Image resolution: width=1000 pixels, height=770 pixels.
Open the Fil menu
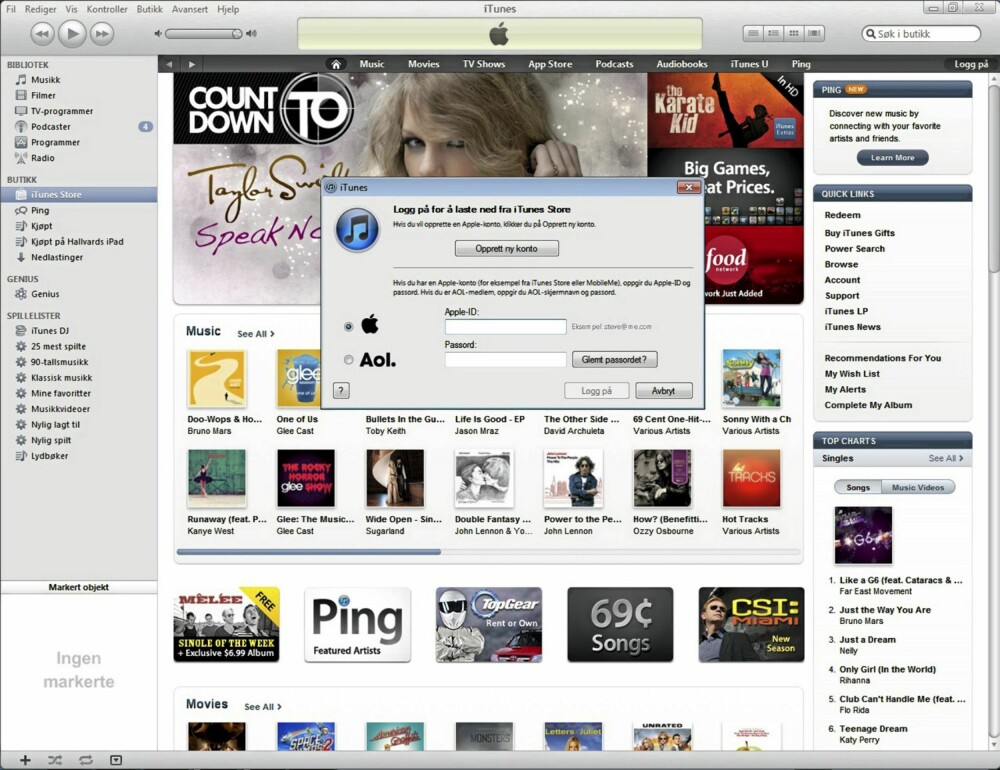click(11, 9)
